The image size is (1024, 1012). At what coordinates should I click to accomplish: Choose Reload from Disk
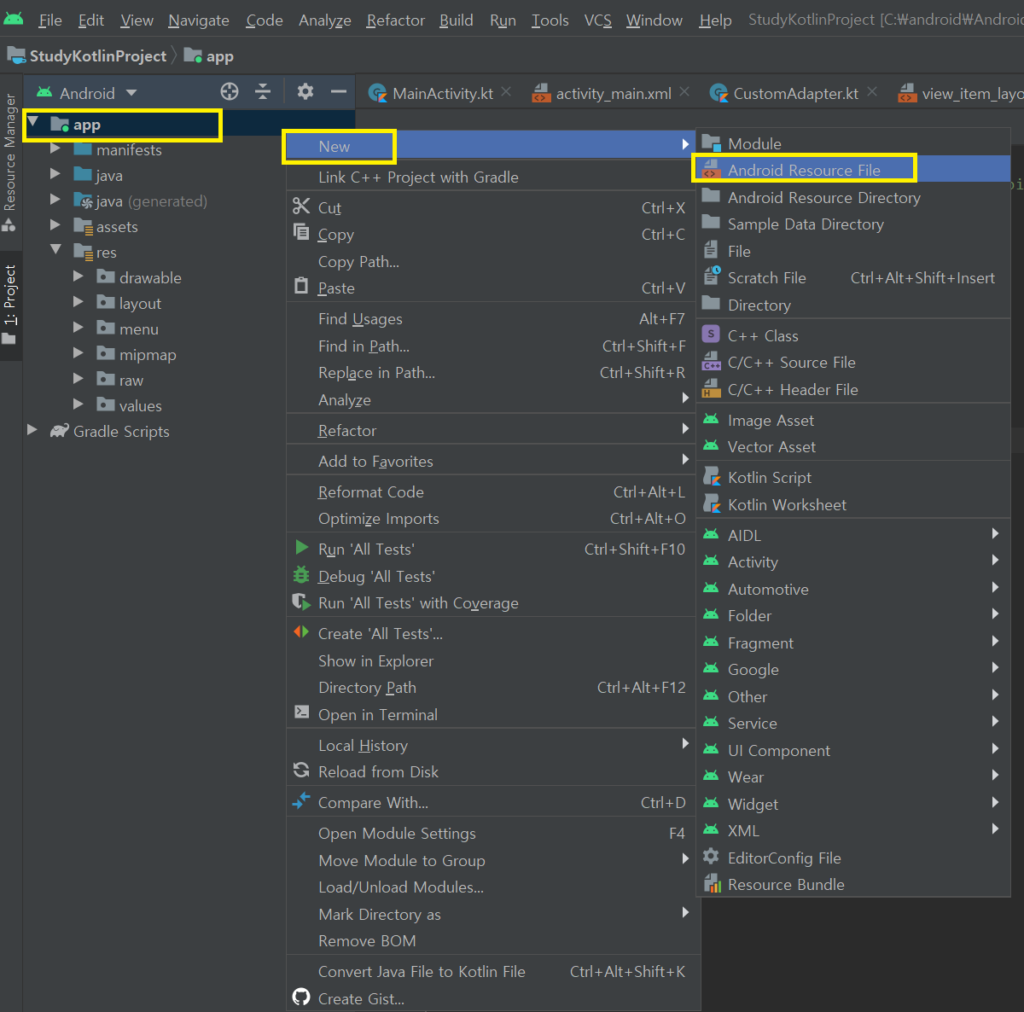[378, 772]
